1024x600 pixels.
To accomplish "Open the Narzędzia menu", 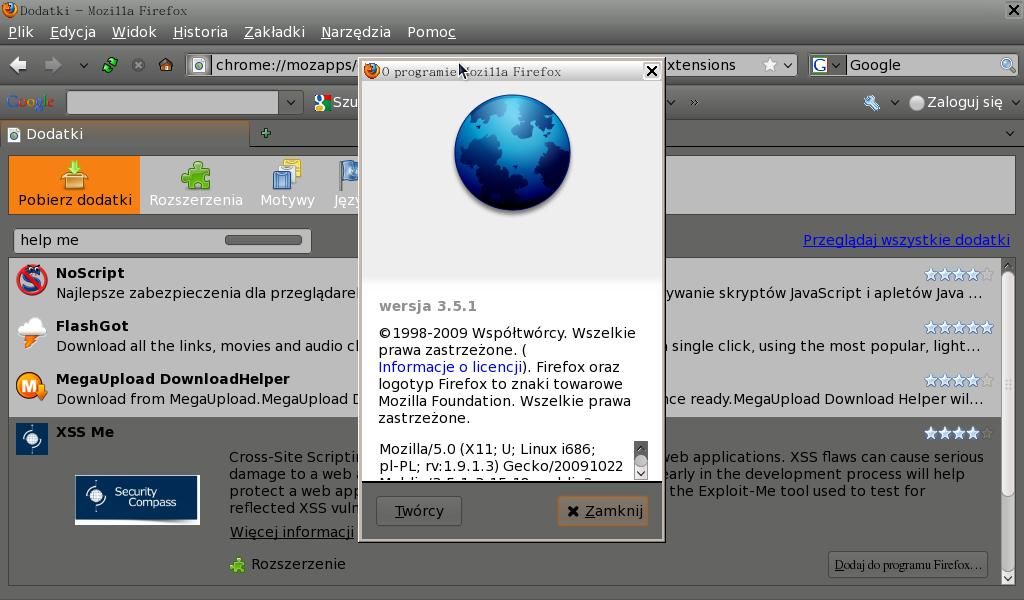I will (356, 32).
